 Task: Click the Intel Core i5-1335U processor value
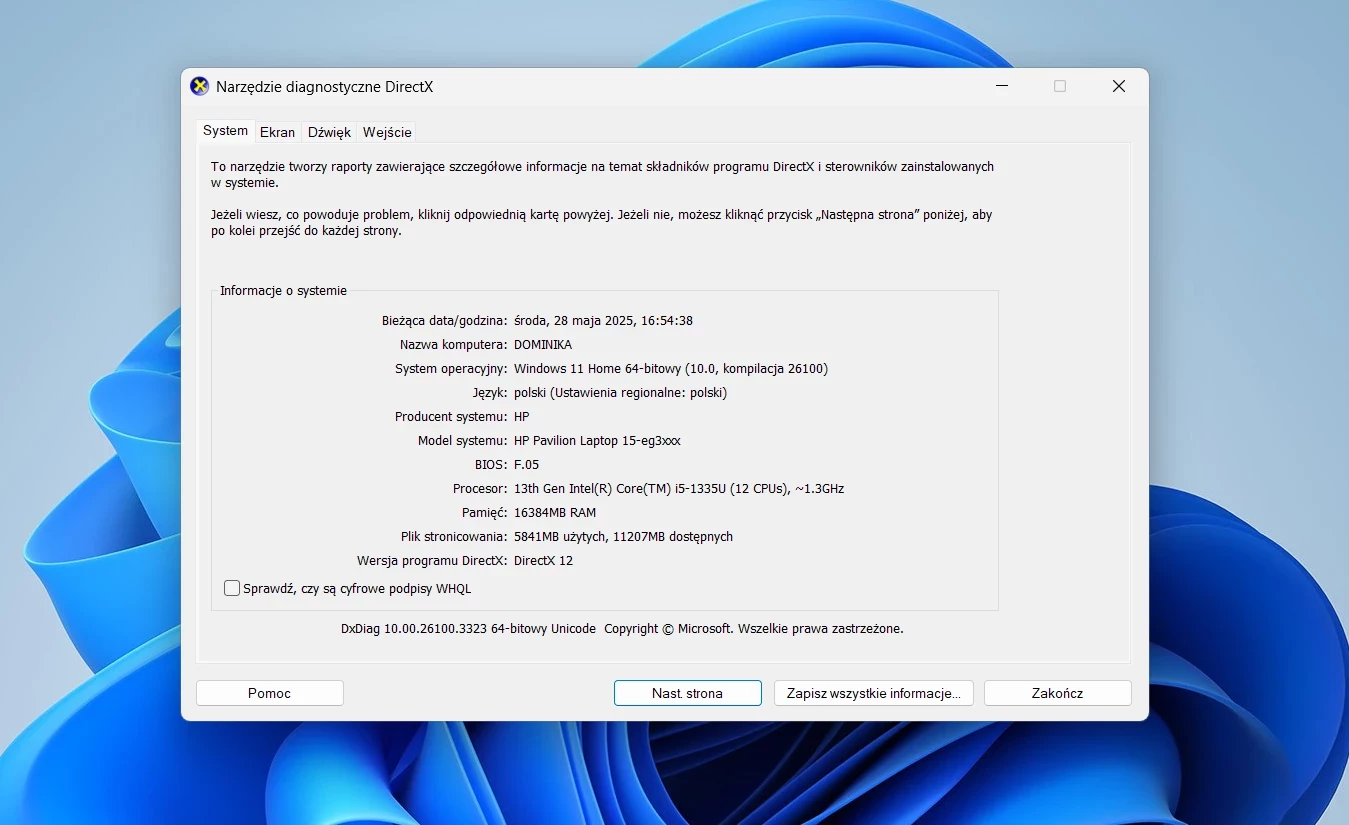click(x=679, y=489)
